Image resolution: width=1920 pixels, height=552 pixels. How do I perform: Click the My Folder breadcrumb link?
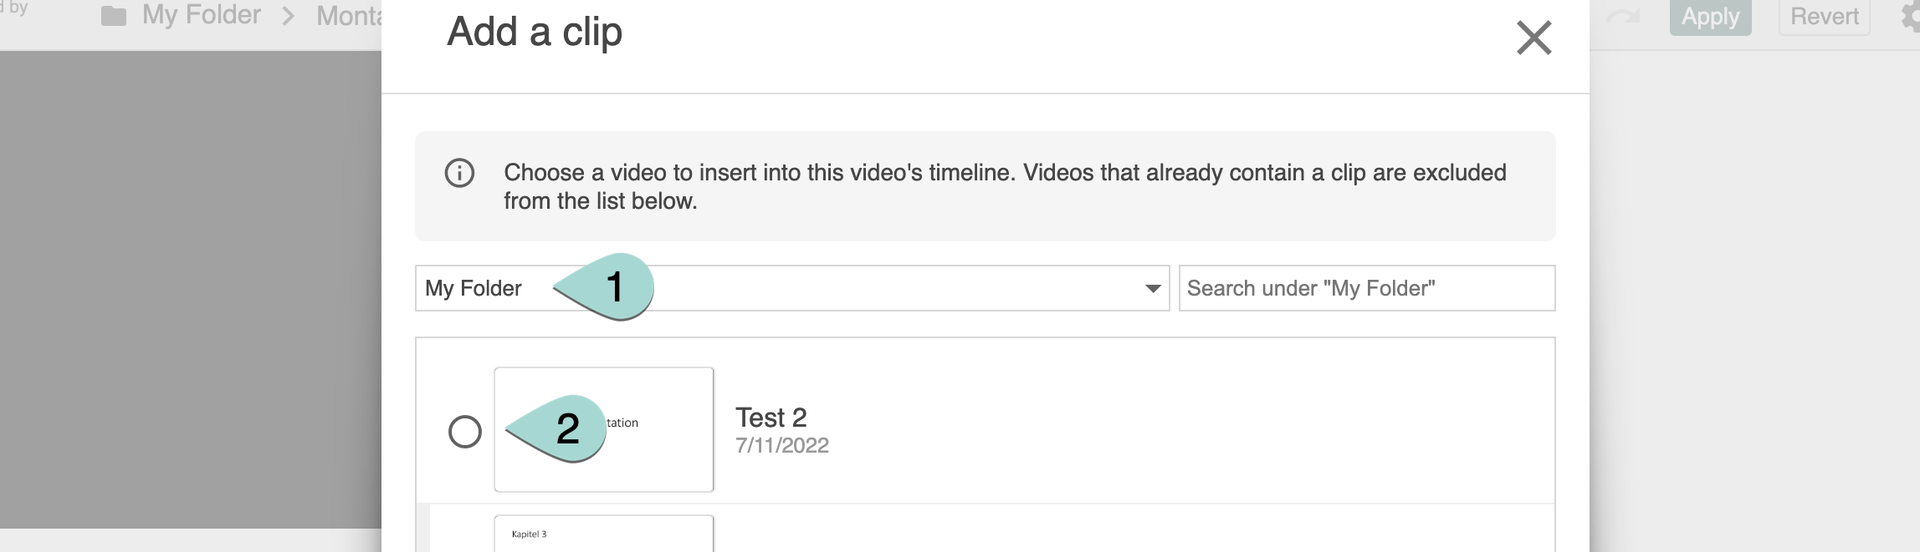(x=201, y=16)
